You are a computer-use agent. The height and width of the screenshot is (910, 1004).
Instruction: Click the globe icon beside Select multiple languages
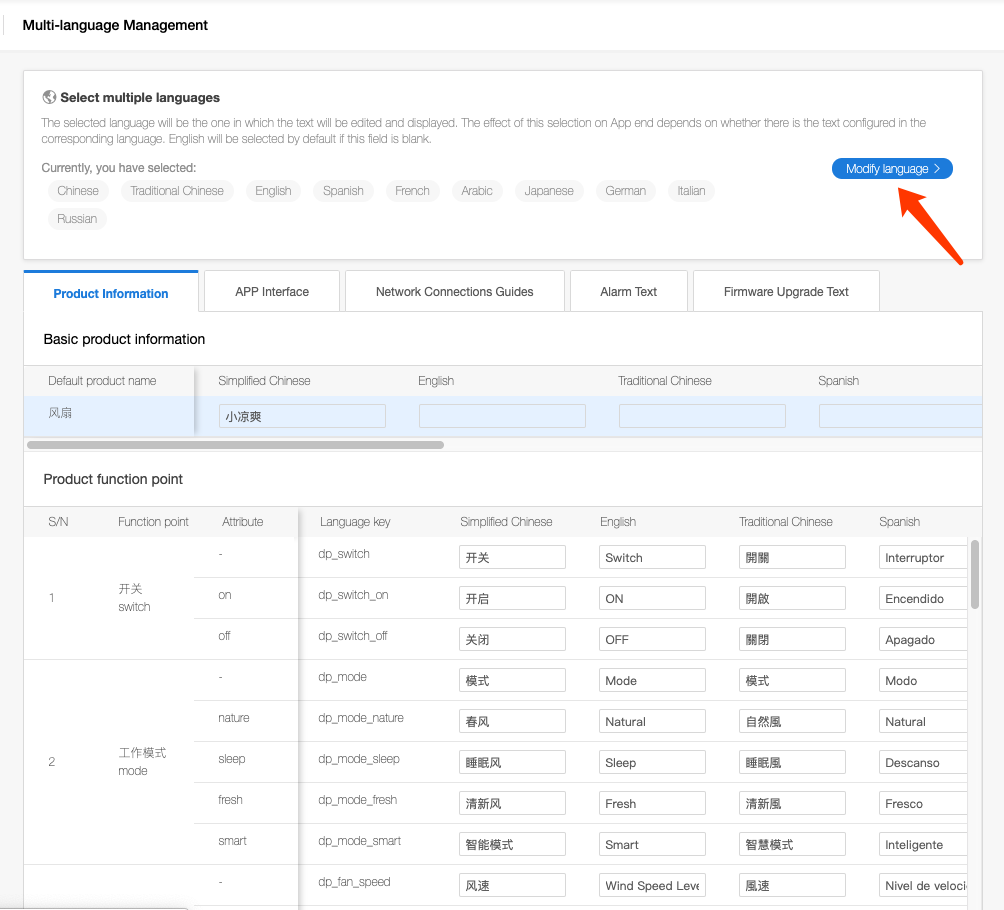click(x=49, y=97)
